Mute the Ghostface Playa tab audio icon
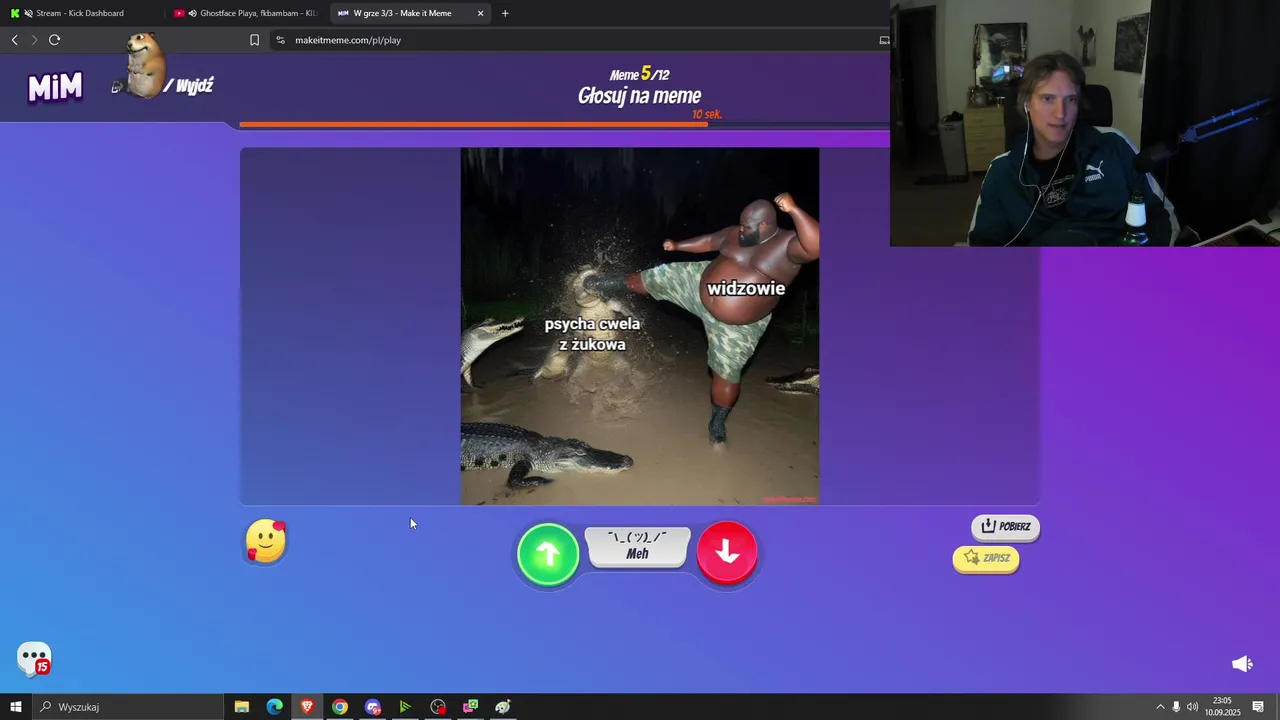1280x720 pixels. click(192, 13)
